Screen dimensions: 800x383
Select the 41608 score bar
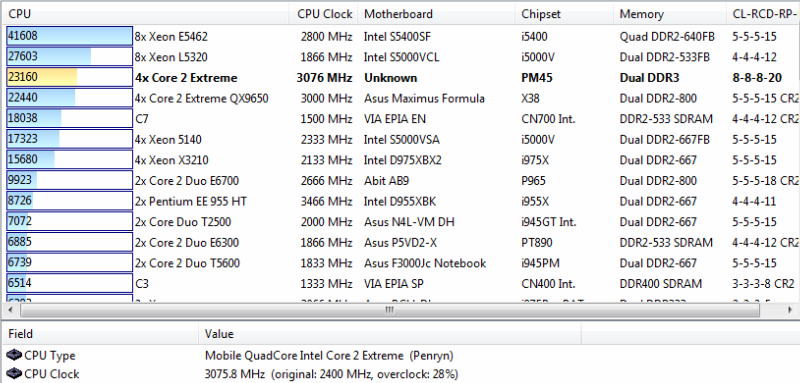(x=69, y=36)
